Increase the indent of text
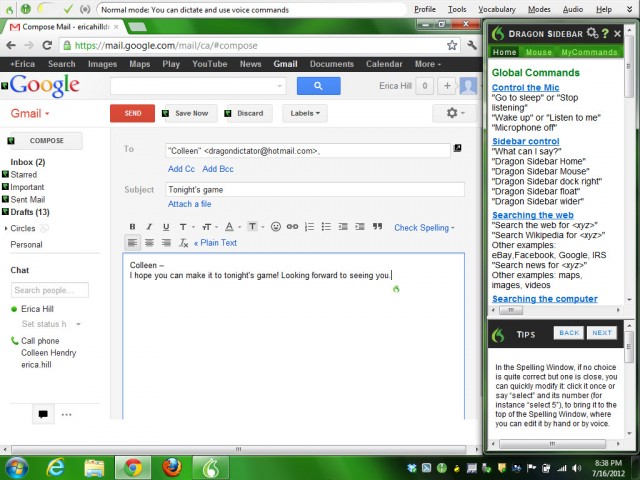 pyautogui.click(x=360, y=227)
